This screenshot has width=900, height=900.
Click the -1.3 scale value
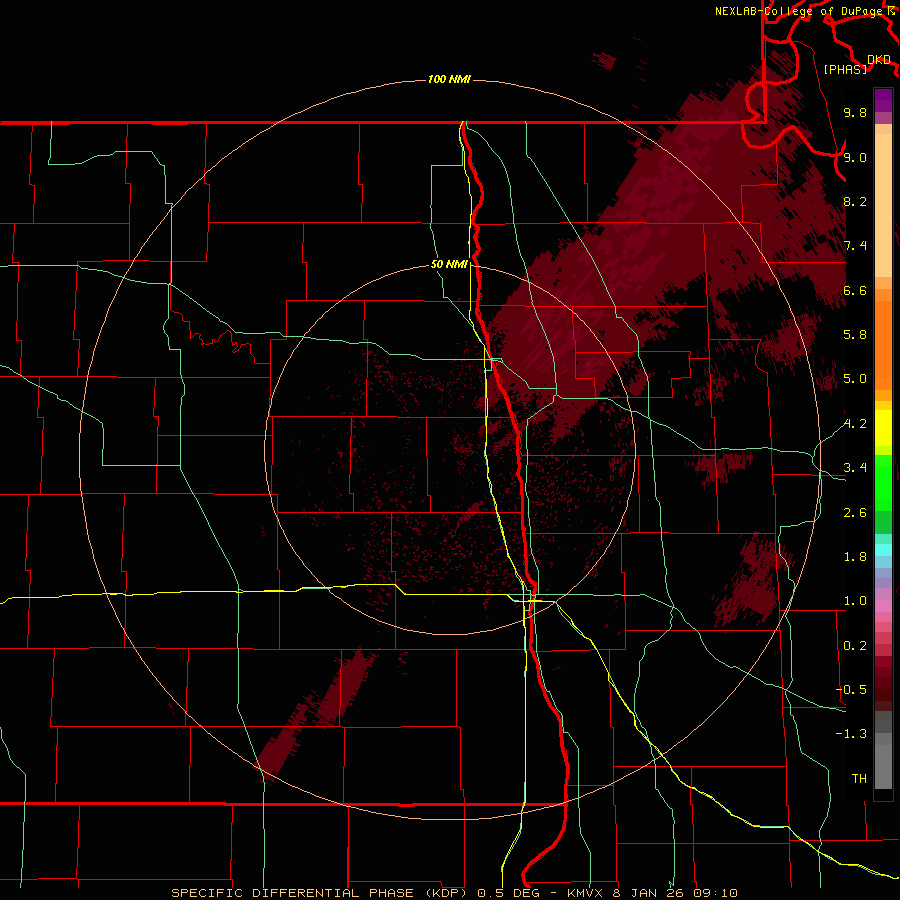pos(851,734)
